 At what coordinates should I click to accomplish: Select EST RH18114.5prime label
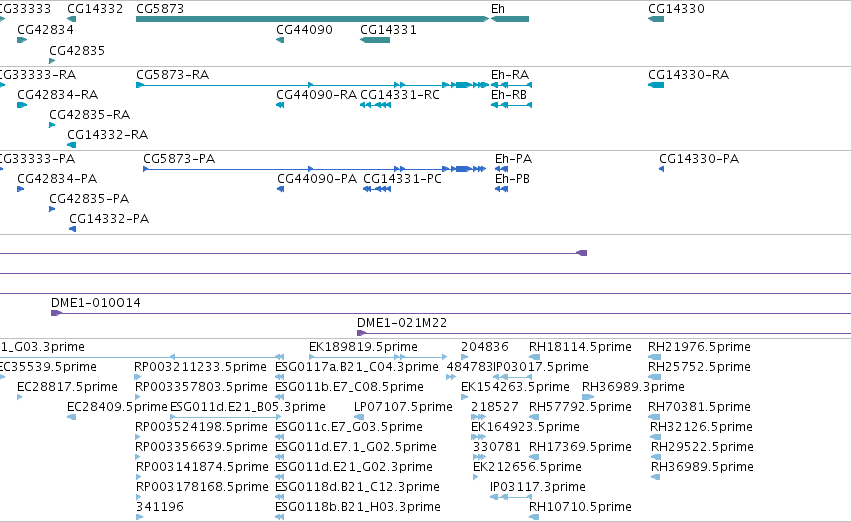click(x=580, y=347)
